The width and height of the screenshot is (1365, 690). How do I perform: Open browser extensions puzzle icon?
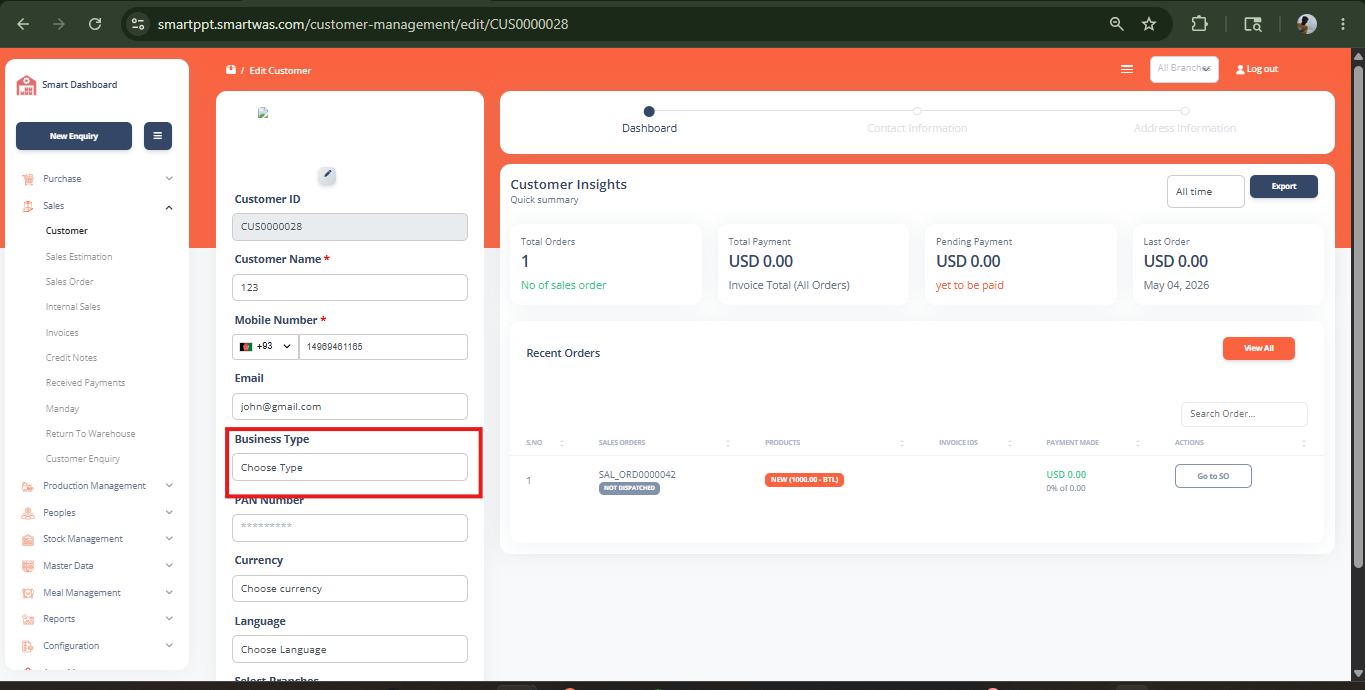click(1199, 24)
